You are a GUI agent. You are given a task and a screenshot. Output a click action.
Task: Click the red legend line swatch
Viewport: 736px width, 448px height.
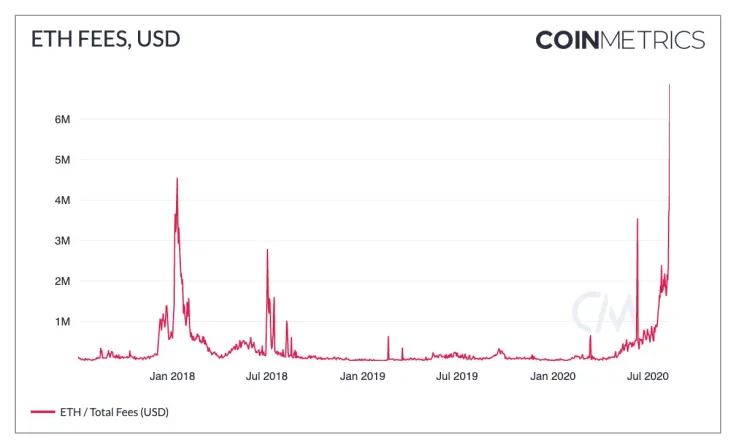pyautogui.click(x=42, y=411)
